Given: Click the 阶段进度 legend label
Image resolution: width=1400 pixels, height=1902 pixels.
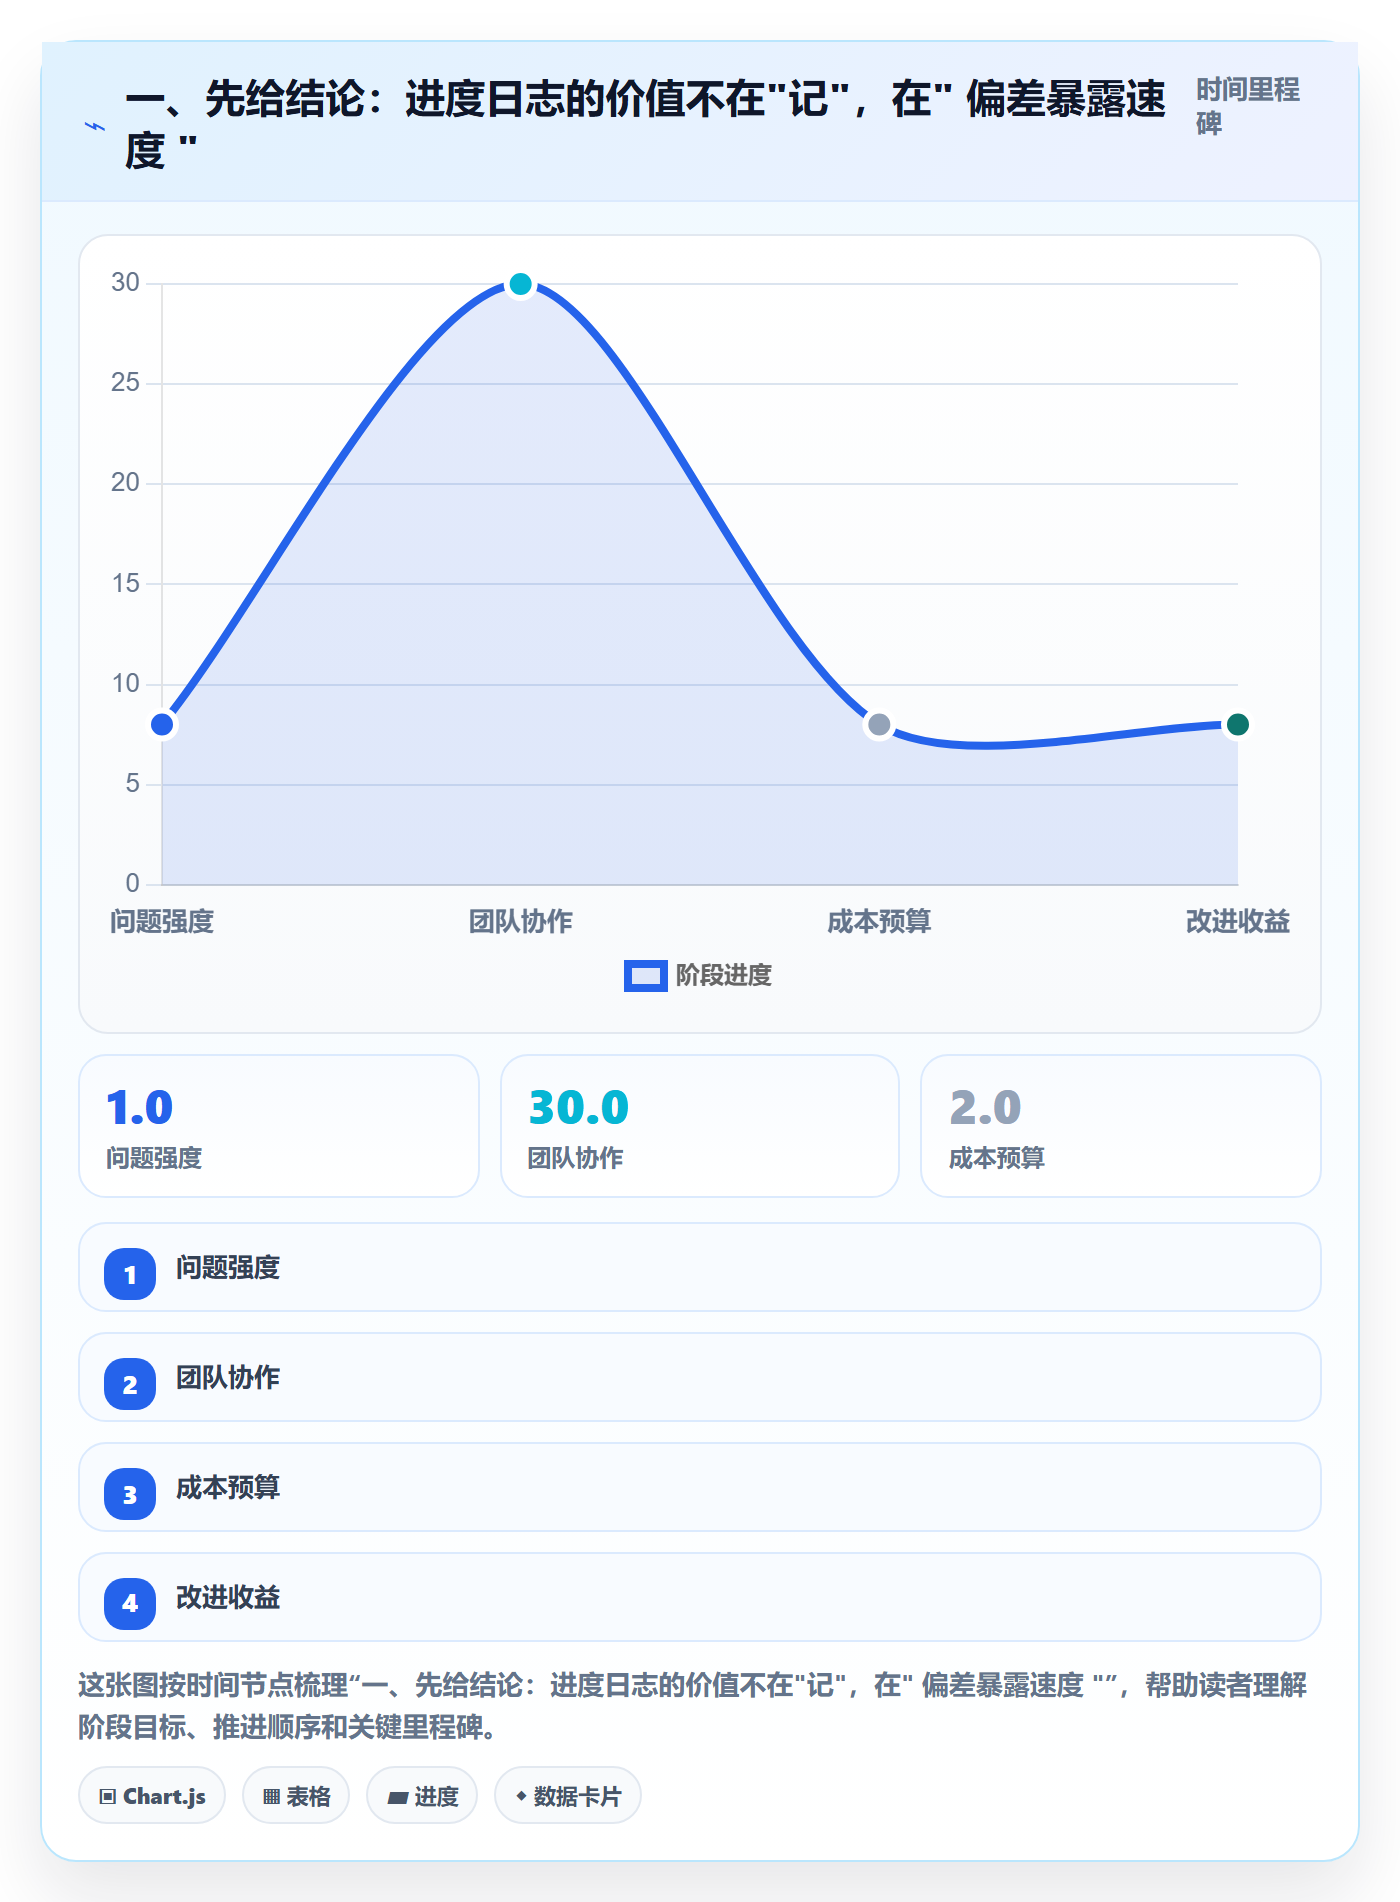Looking at the screenshot, I should (x=724, y=976).
